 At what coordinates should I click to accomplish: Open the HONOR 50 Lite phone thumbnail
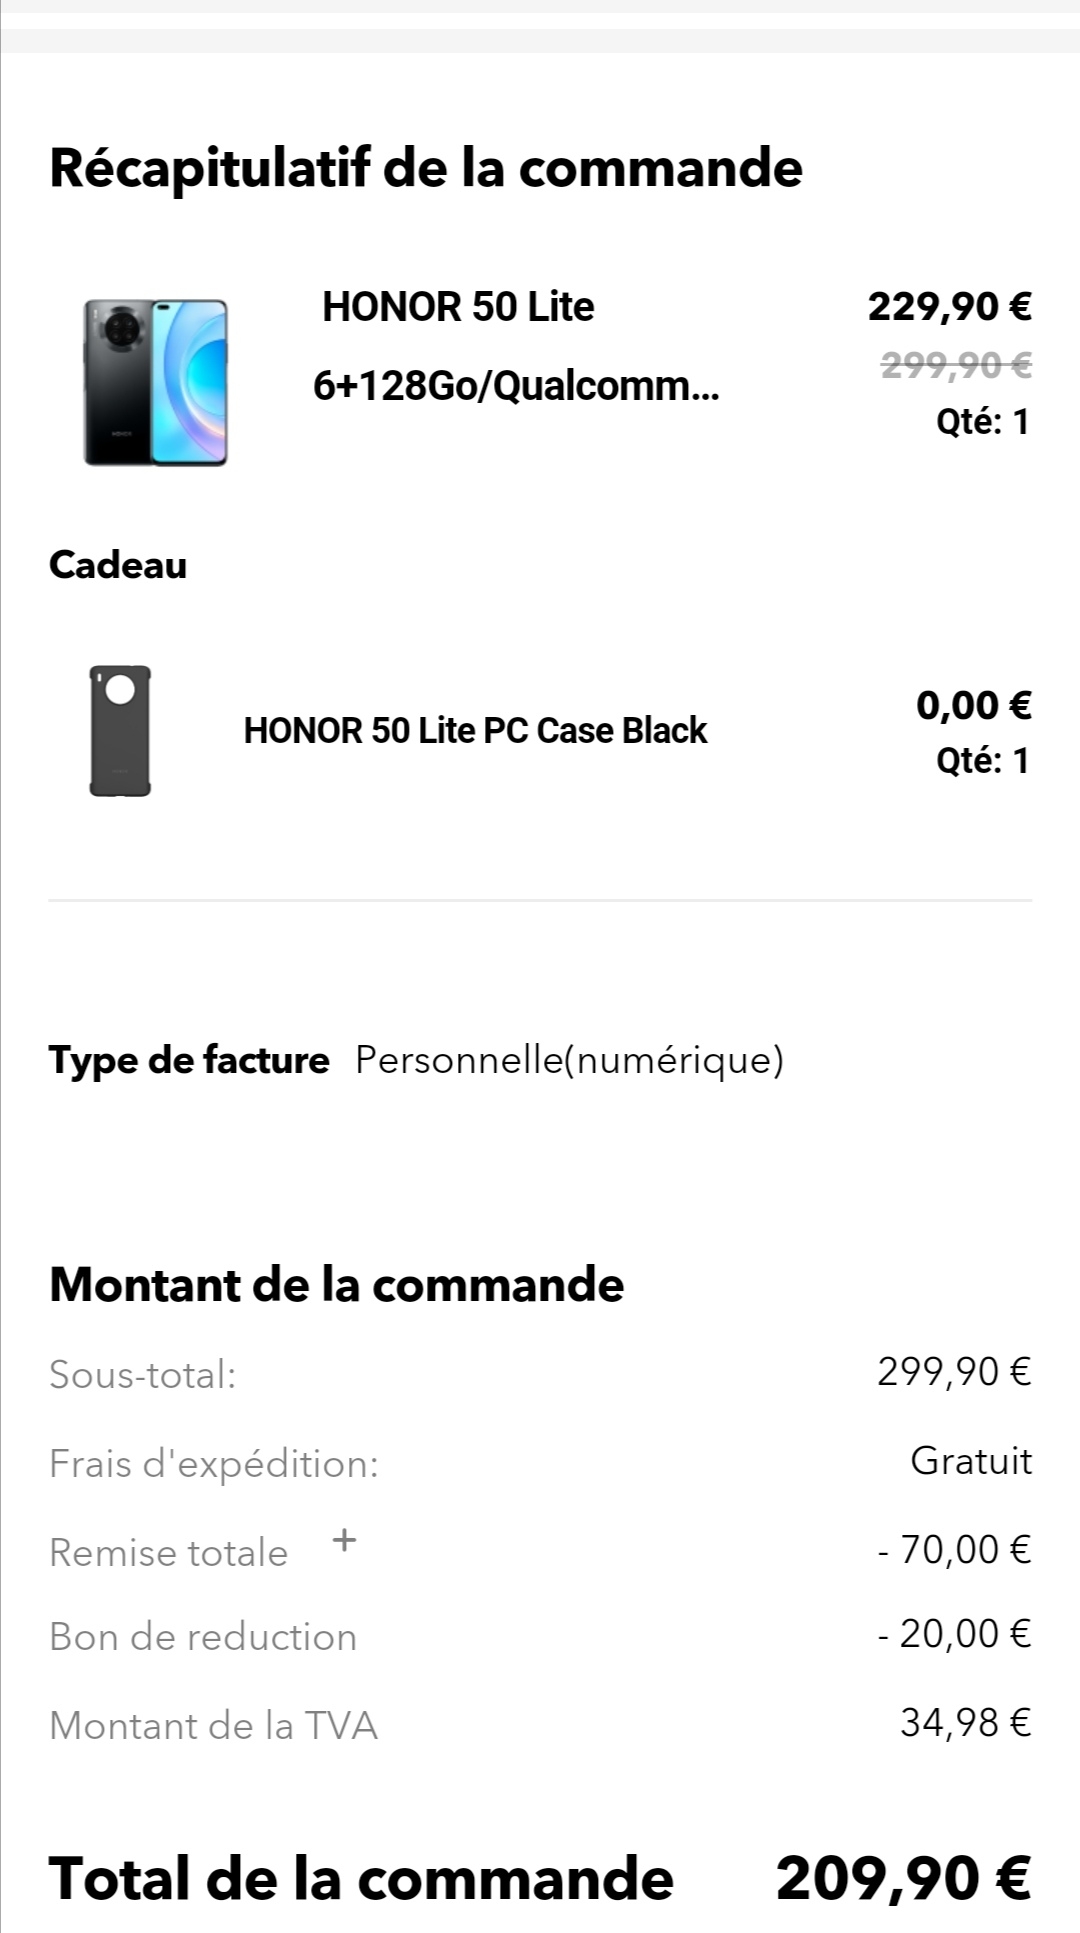tap(156, 382)
